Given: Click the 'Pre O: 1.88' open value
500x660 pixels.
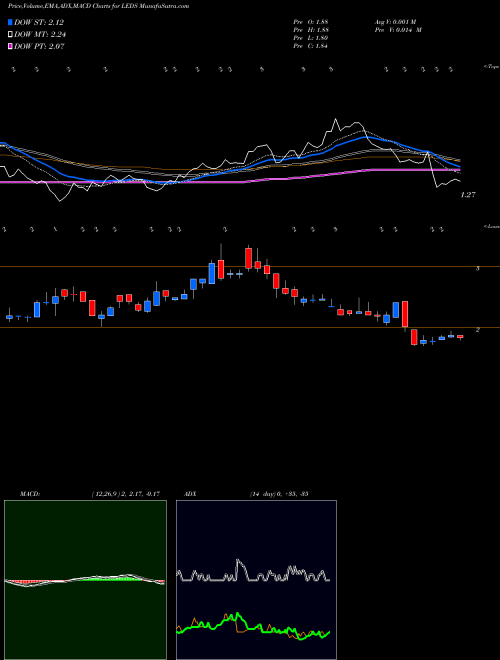Looking at the screenshot, I should pos(311,21).
